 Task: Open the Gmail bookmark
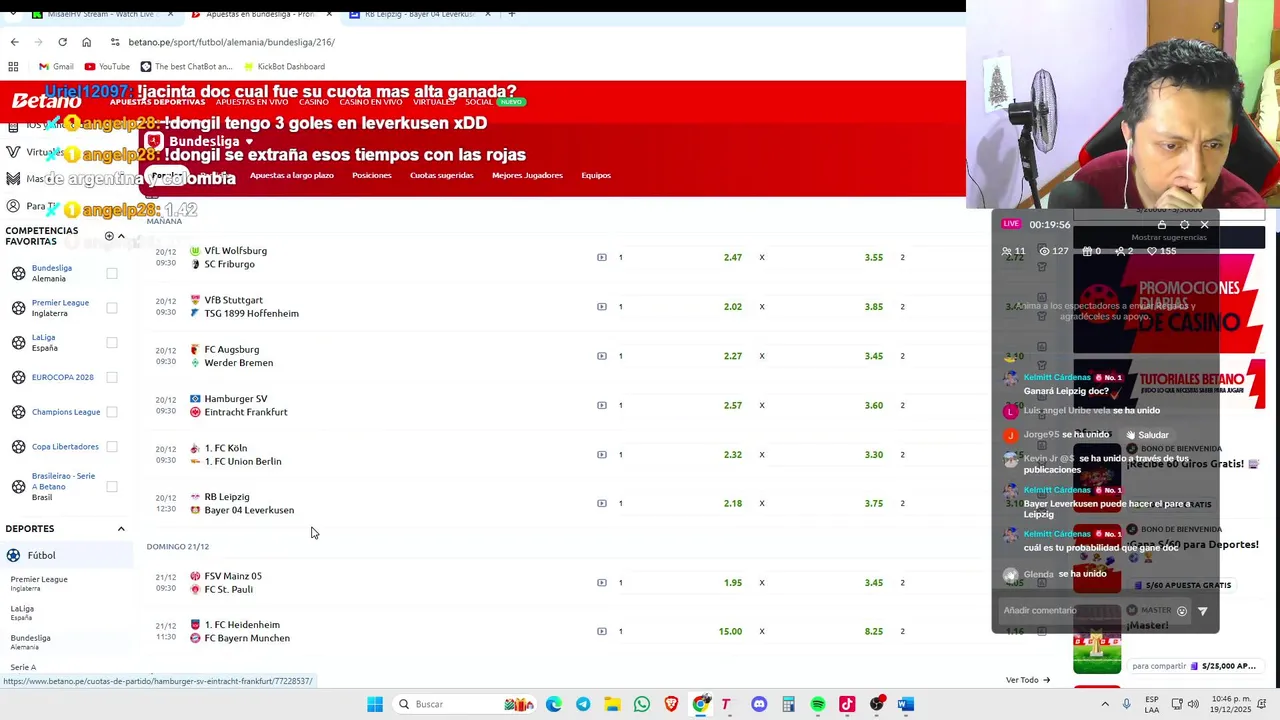point(56,67)
